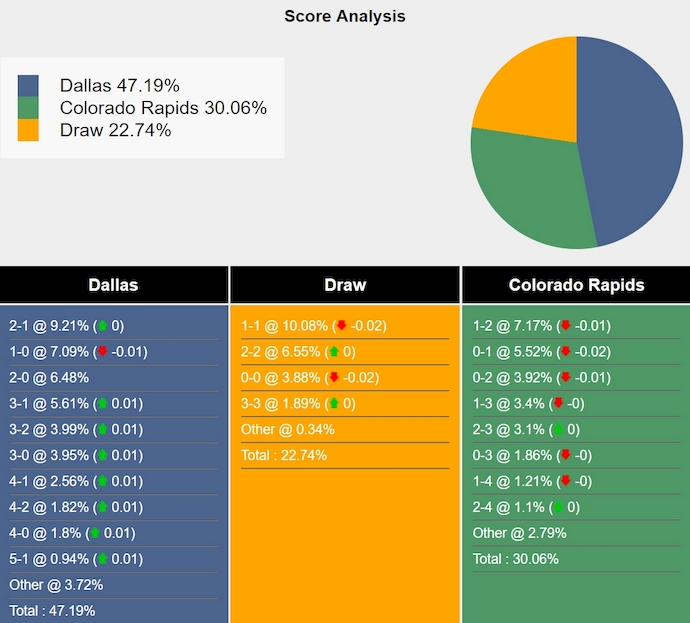Click the green arrow beside 2-1 @ 9.21%
The height and width of the screenshot is (623, 690).
[101, 326]
